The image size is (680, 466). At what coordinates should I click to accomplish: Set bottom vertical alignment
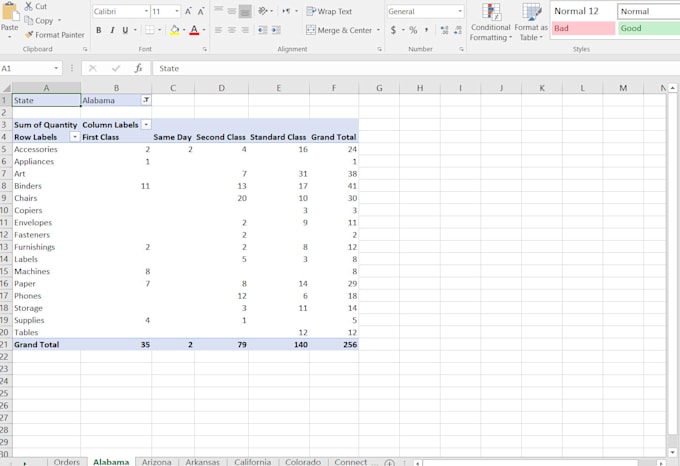point(245,11)
